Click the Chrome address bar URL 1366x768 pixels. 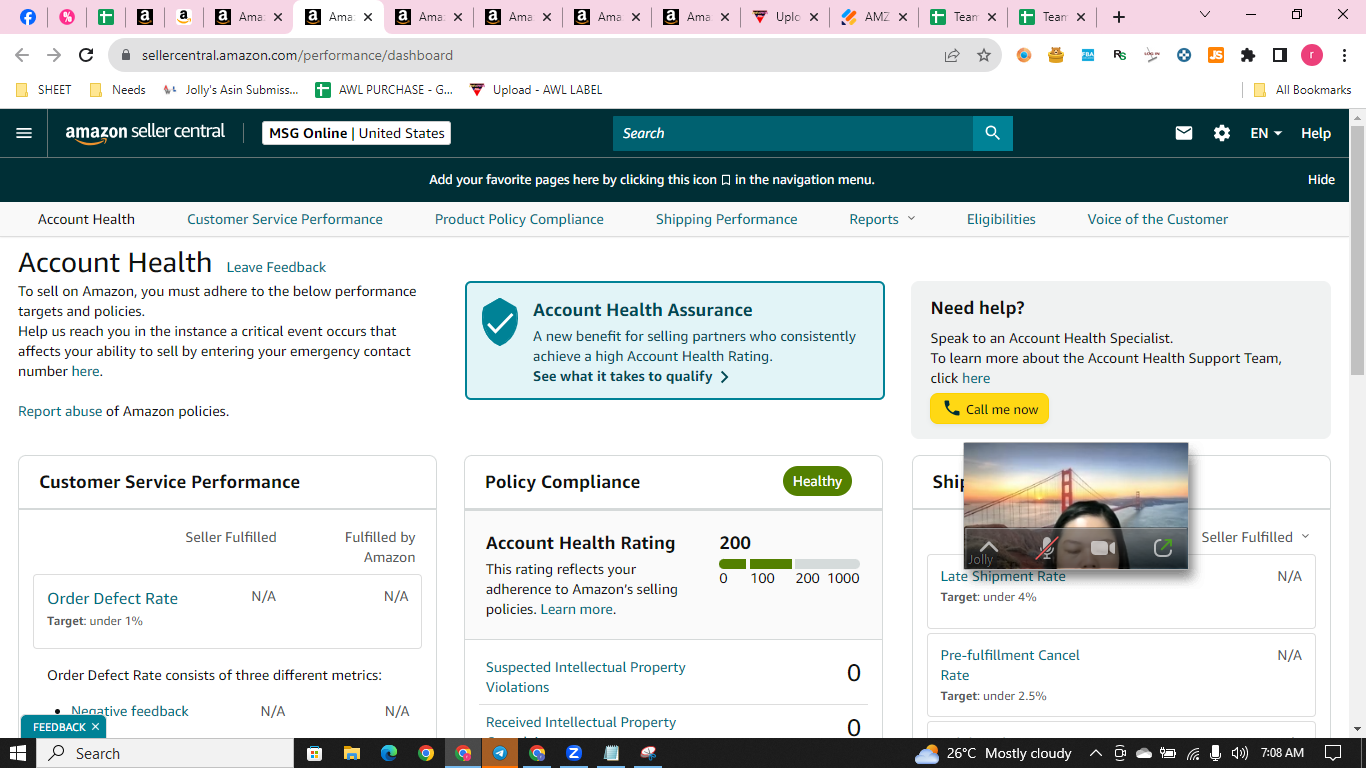(298, 56)
